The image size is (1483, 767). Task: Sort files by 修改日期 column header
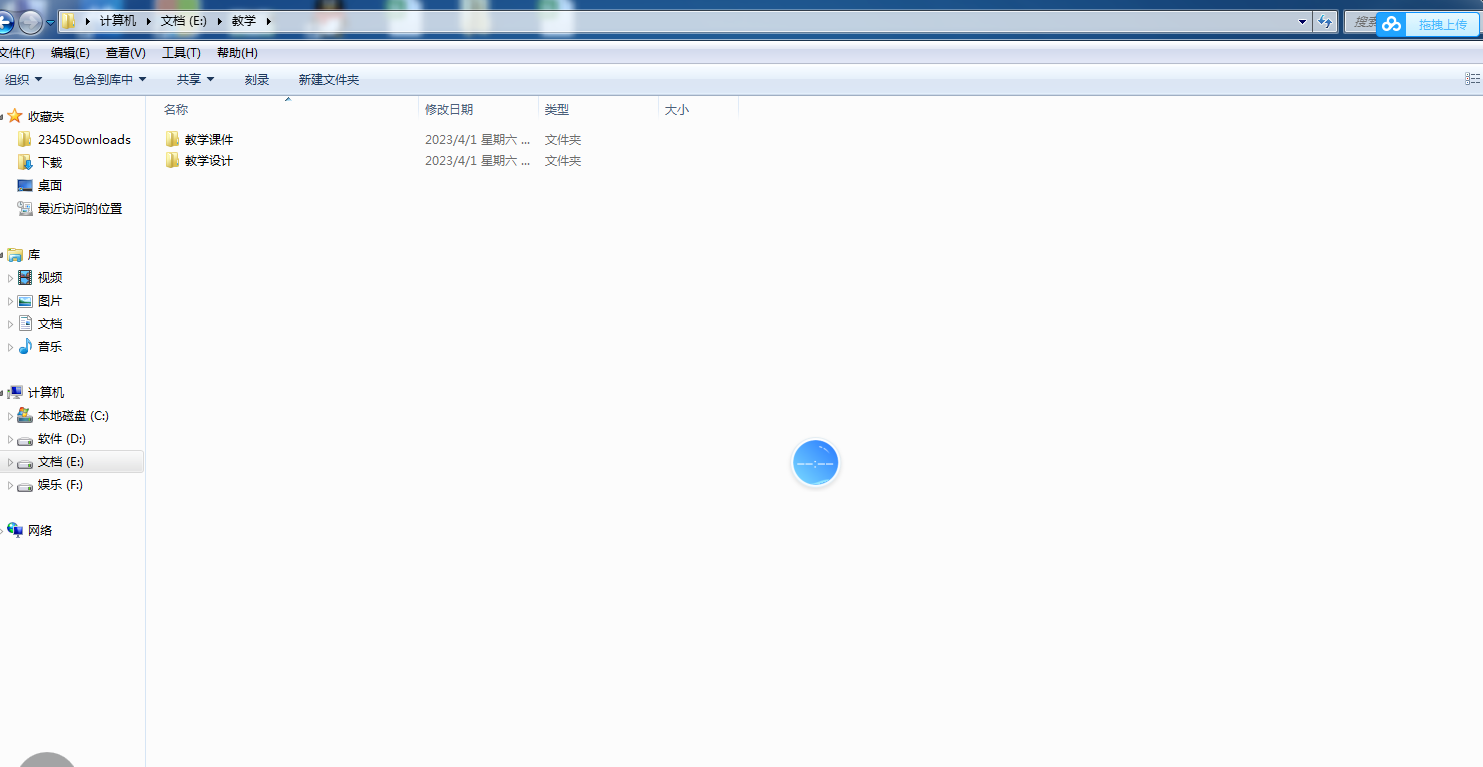449,110
